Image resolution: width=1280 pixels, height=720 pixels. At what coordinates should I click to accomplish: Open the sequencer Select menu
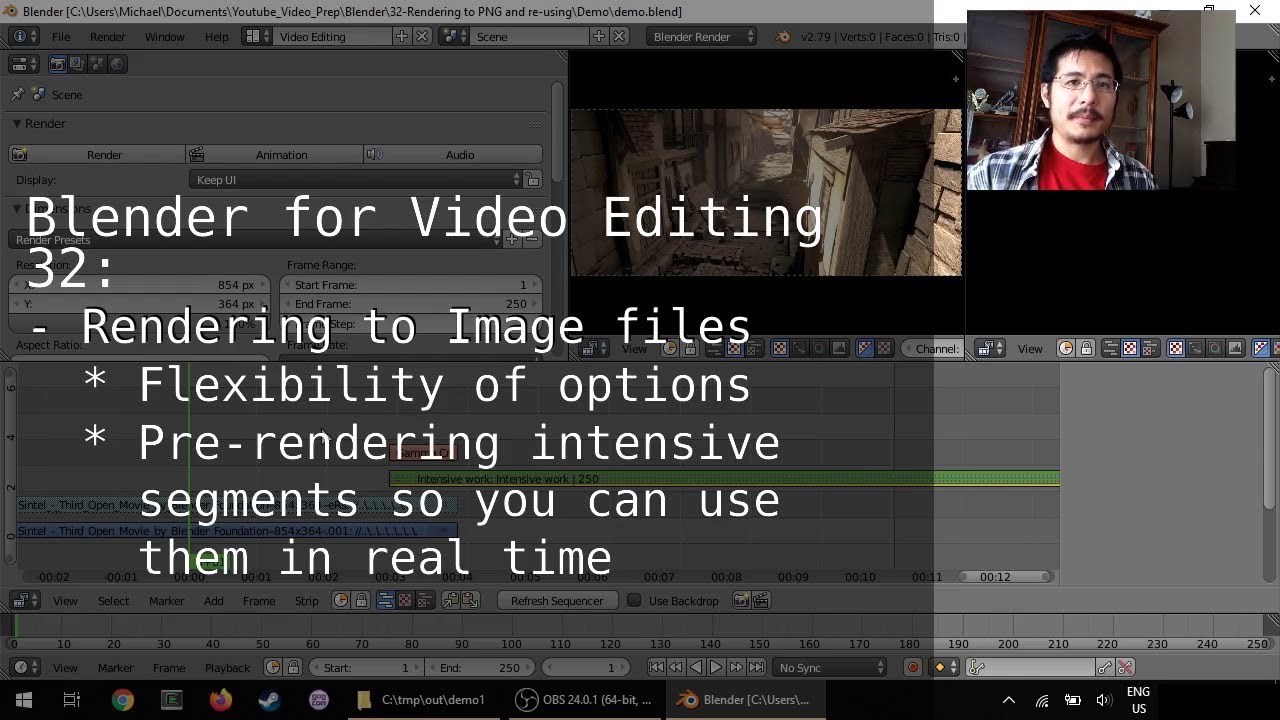pos(113,601)
